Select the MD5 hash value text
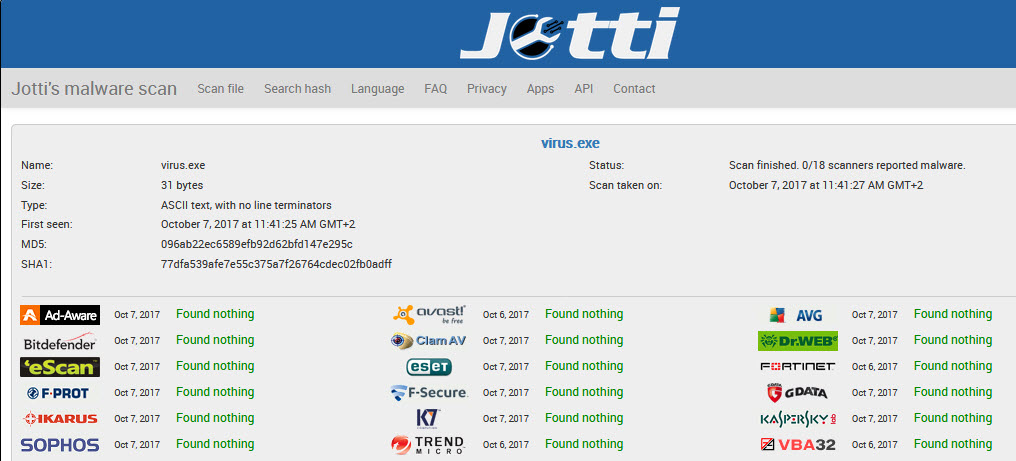 tap(257, 244)
